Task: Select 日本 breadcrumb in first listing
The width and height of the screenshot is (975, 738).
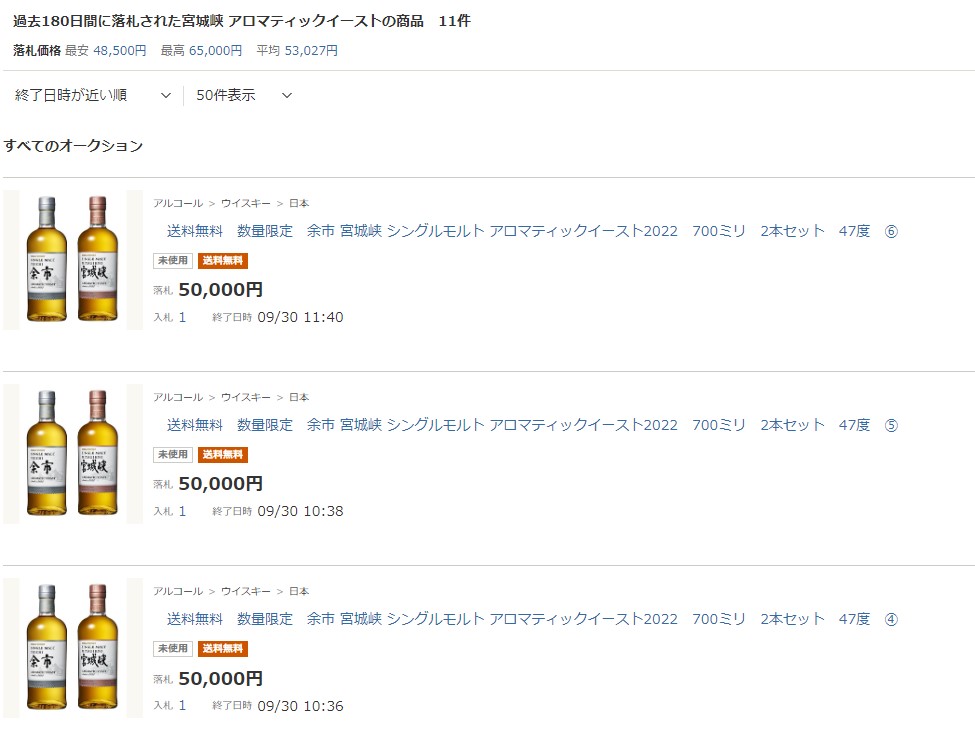Action: 299,203
